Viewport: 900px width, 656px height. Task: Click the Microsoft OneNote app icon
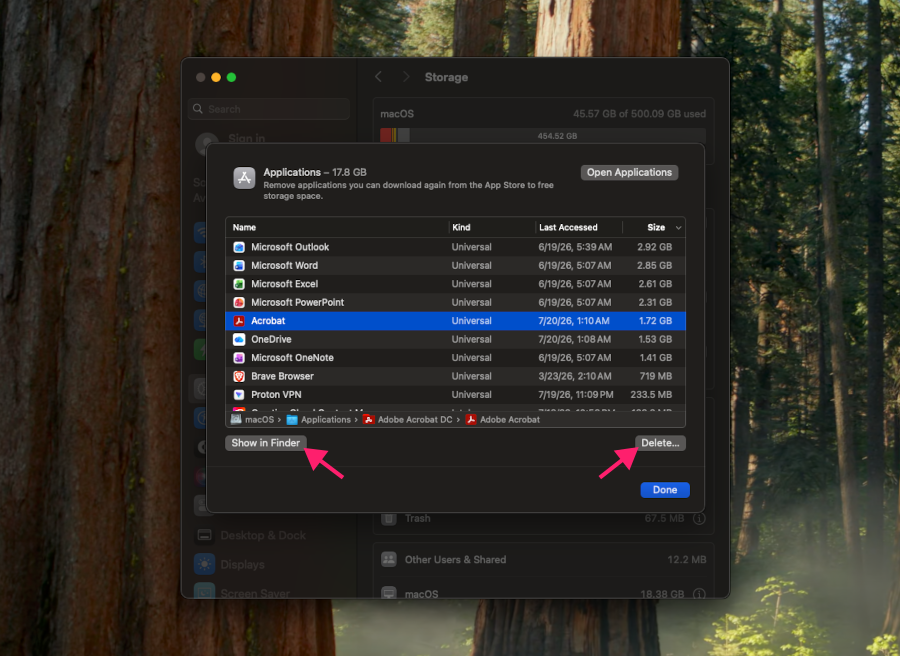tap(239, 358)
